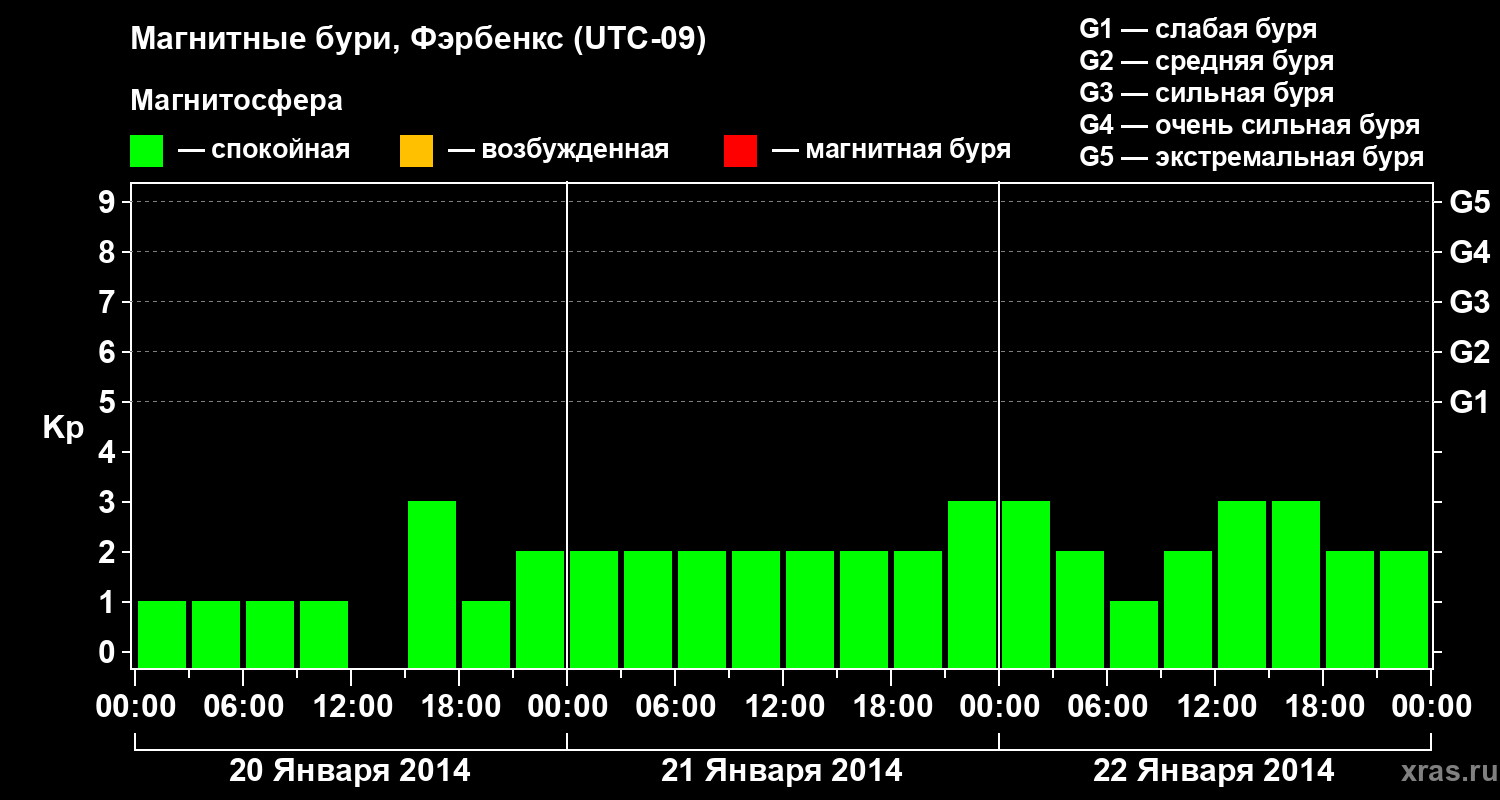Image resolution: width=1500 pixels, height=800 pixels.
Task: Click the last Kp 2 bar on 20 January
Action: 540,609
